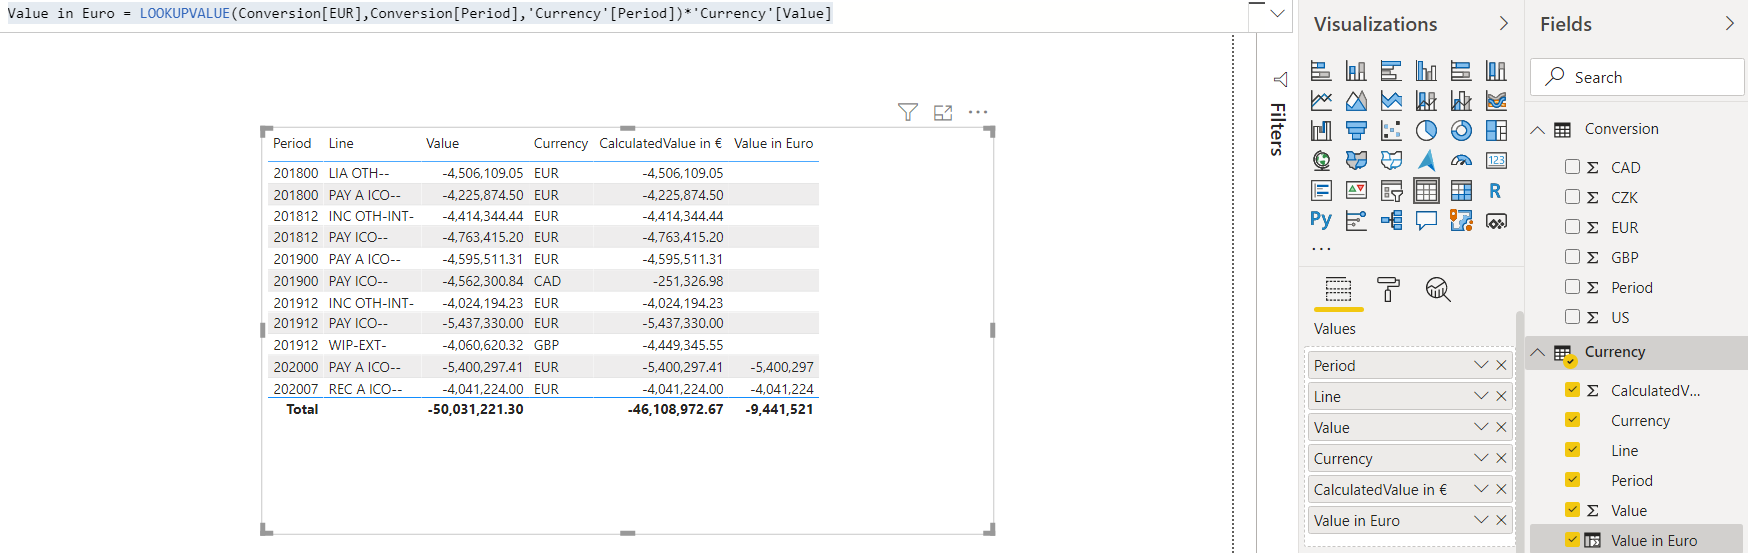Check Period checkbox under Conversion table
1748x553 pixels.
(1572, 287)
